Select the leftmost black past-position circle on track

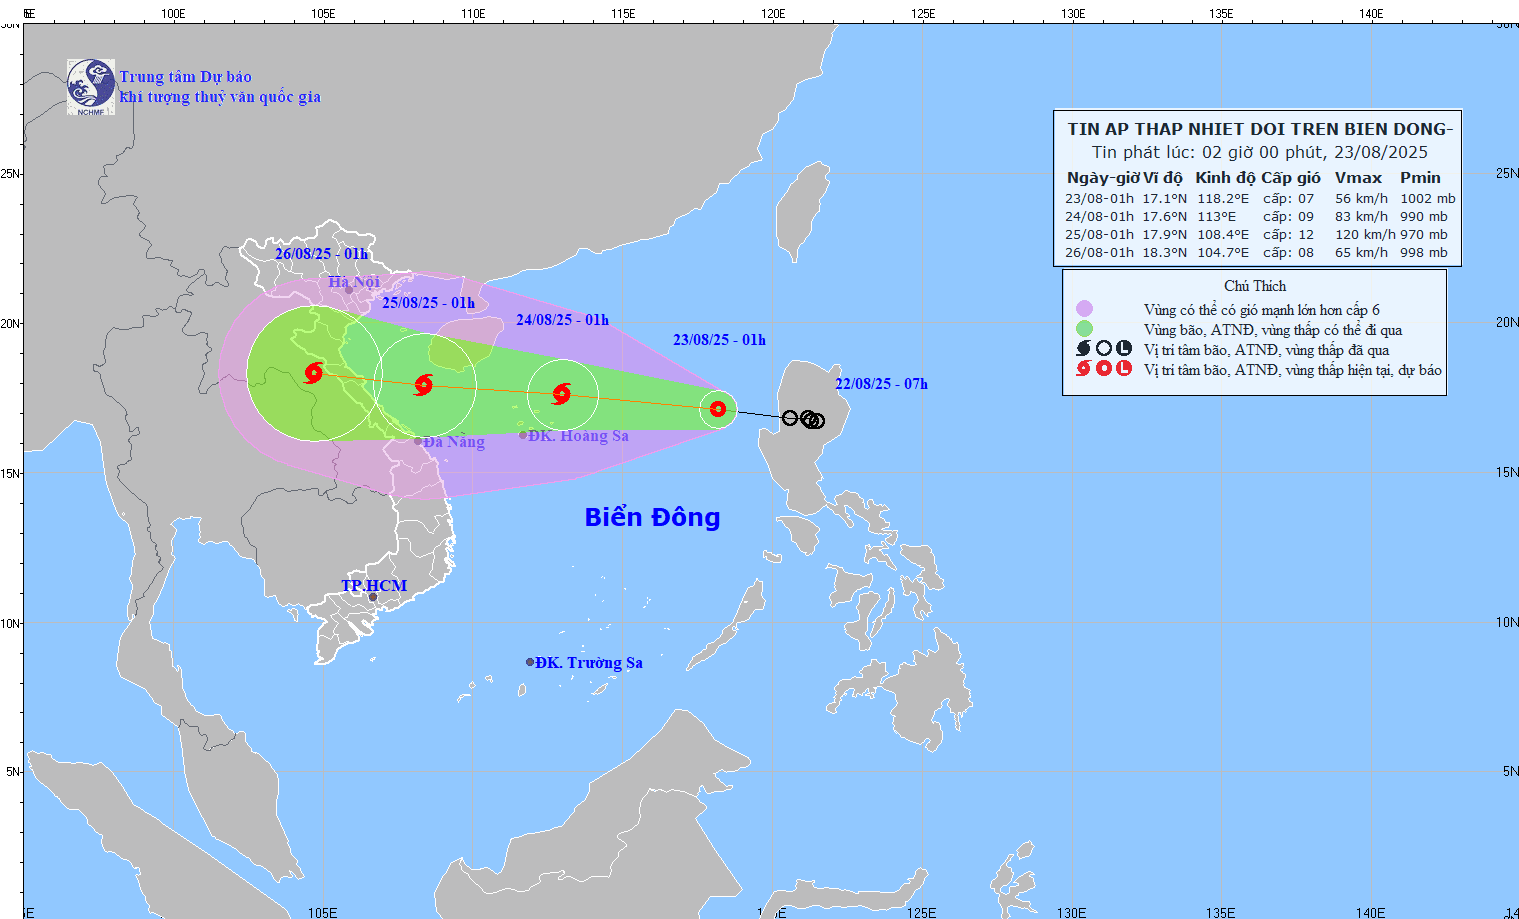790,418
